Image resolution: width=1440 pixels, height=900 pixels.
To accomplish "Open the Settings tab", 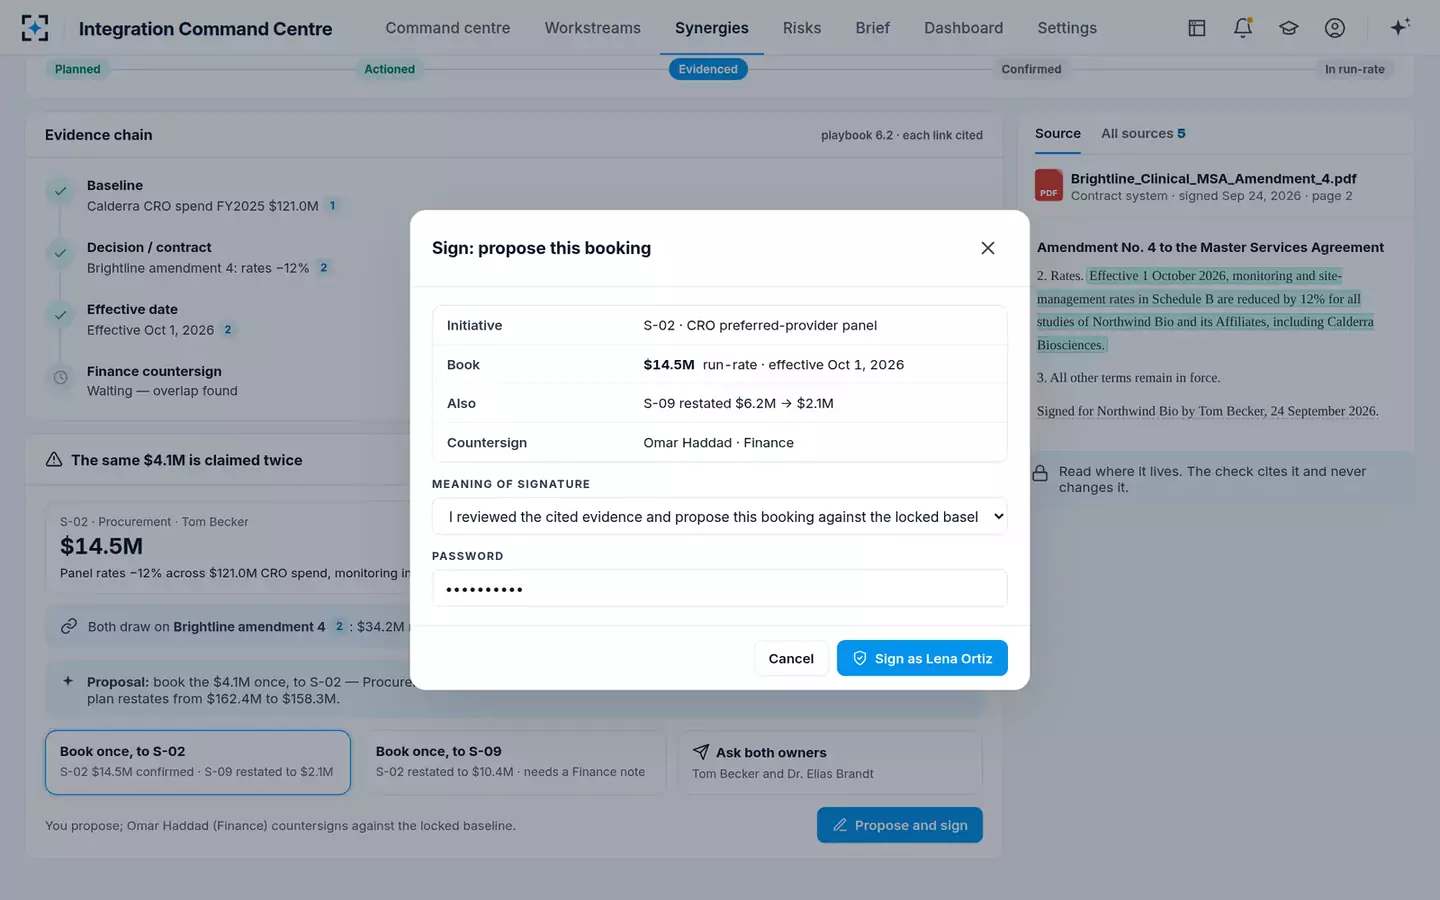I will pos(1067,28).
